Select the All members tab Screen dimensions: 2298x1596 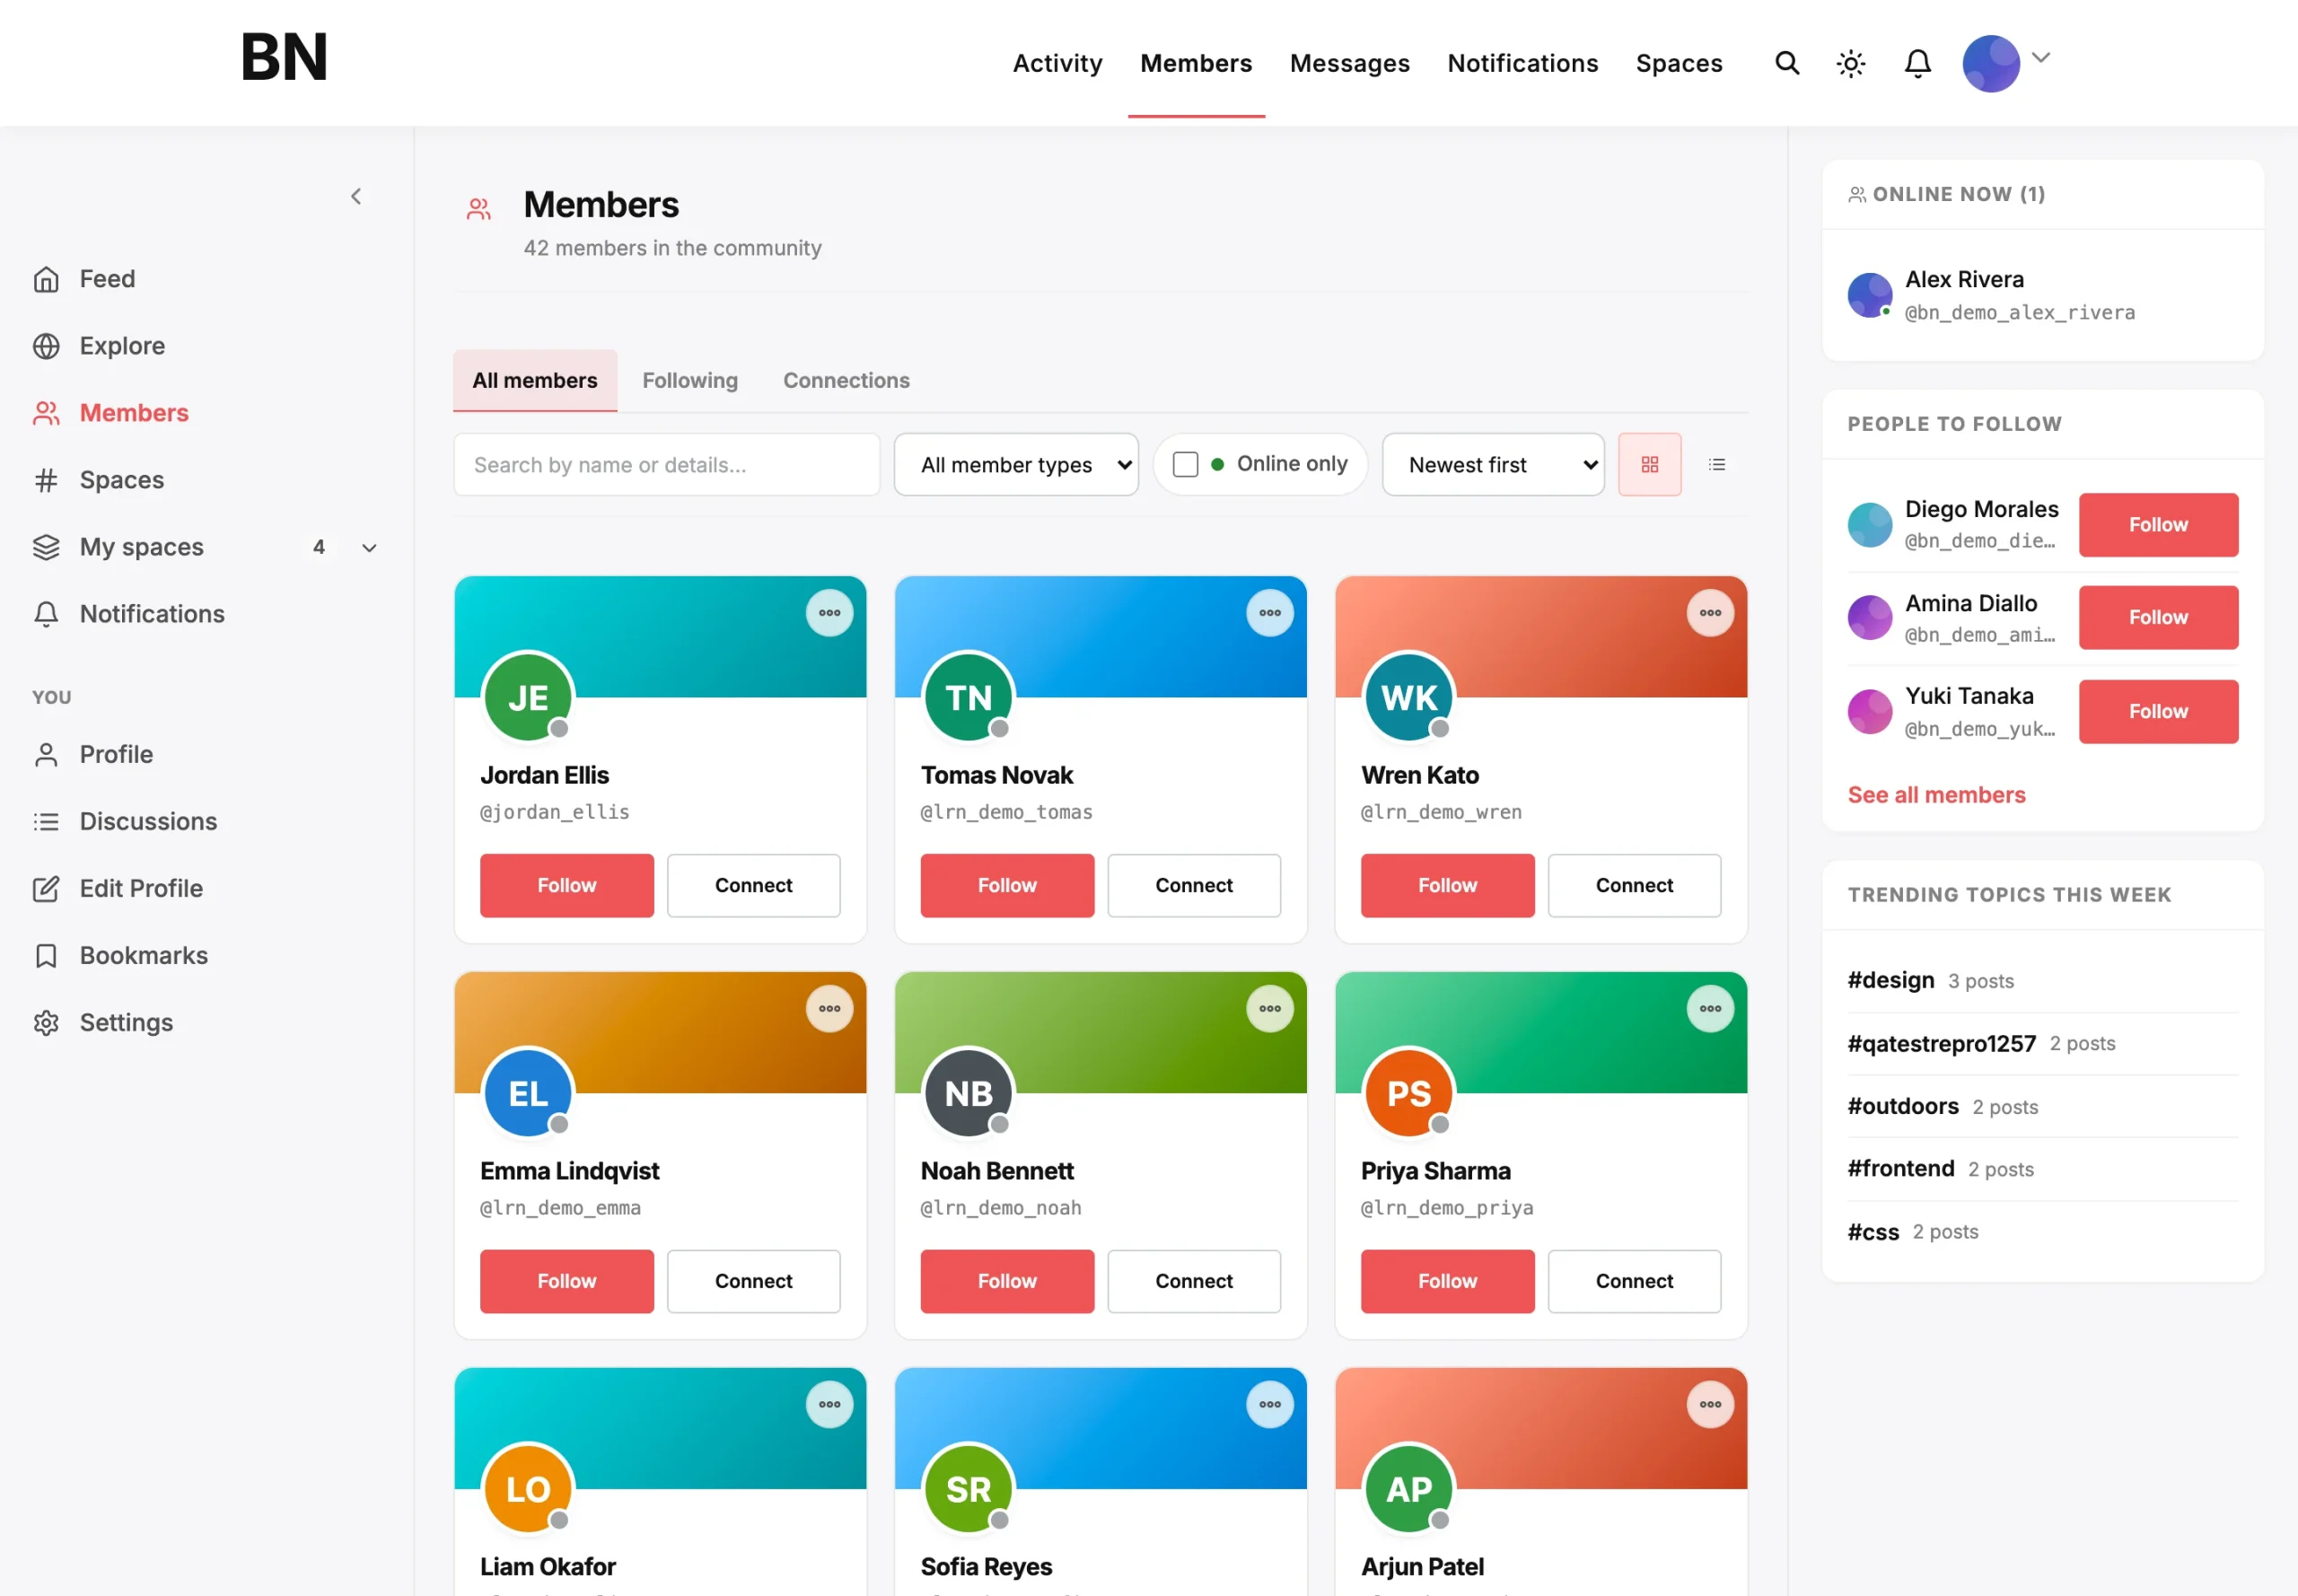tap(535, 380)
